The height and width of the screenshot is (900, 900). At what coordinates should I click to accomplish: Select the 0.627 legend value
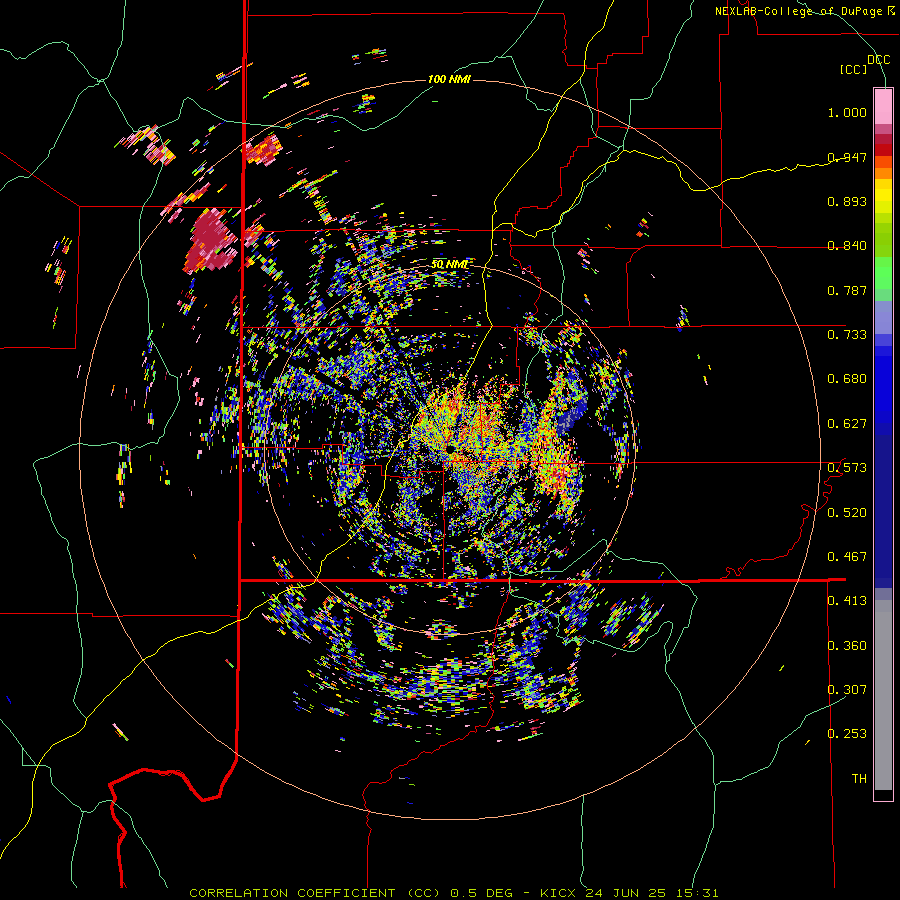coord(847,424)
